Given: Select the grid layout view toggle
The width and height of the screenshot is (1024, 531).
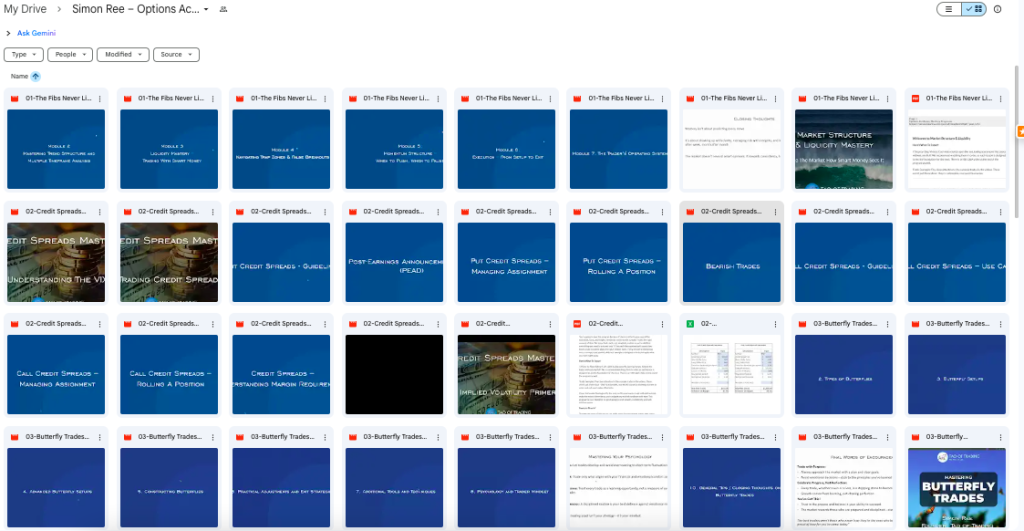Looking at the screenshot, I should pos(973,9).
